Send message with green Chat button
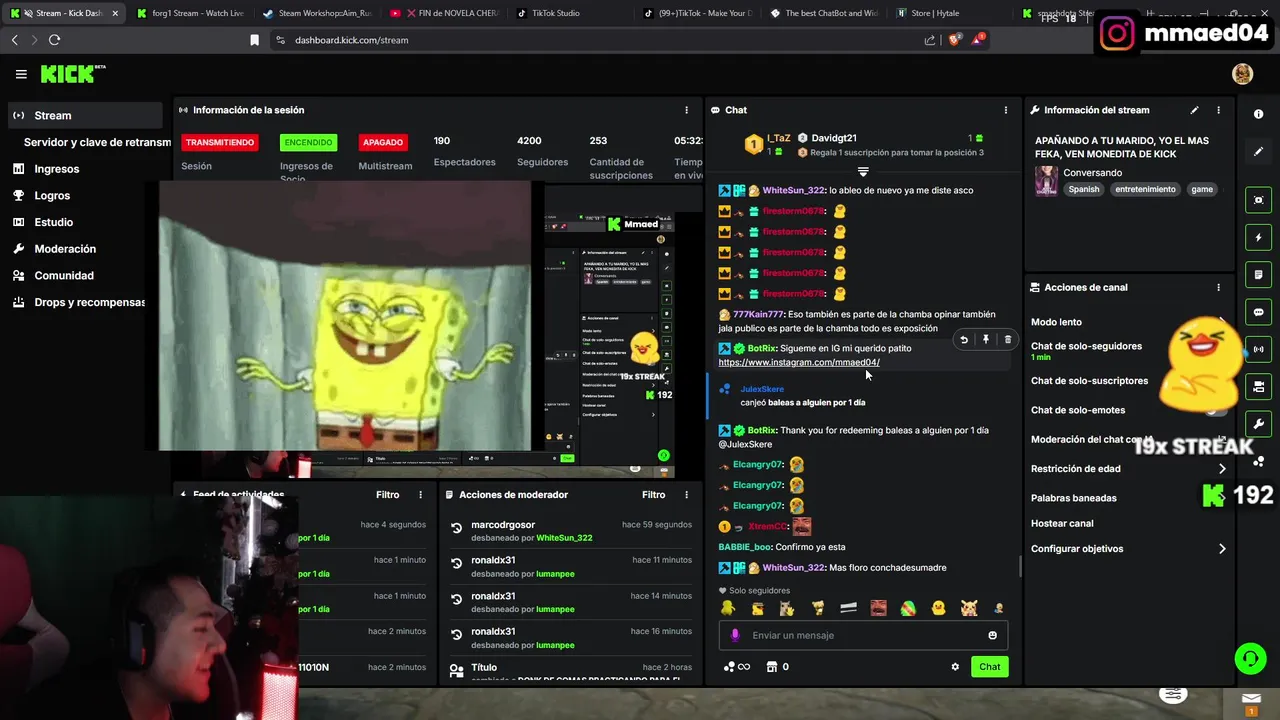 click(989, 667)
